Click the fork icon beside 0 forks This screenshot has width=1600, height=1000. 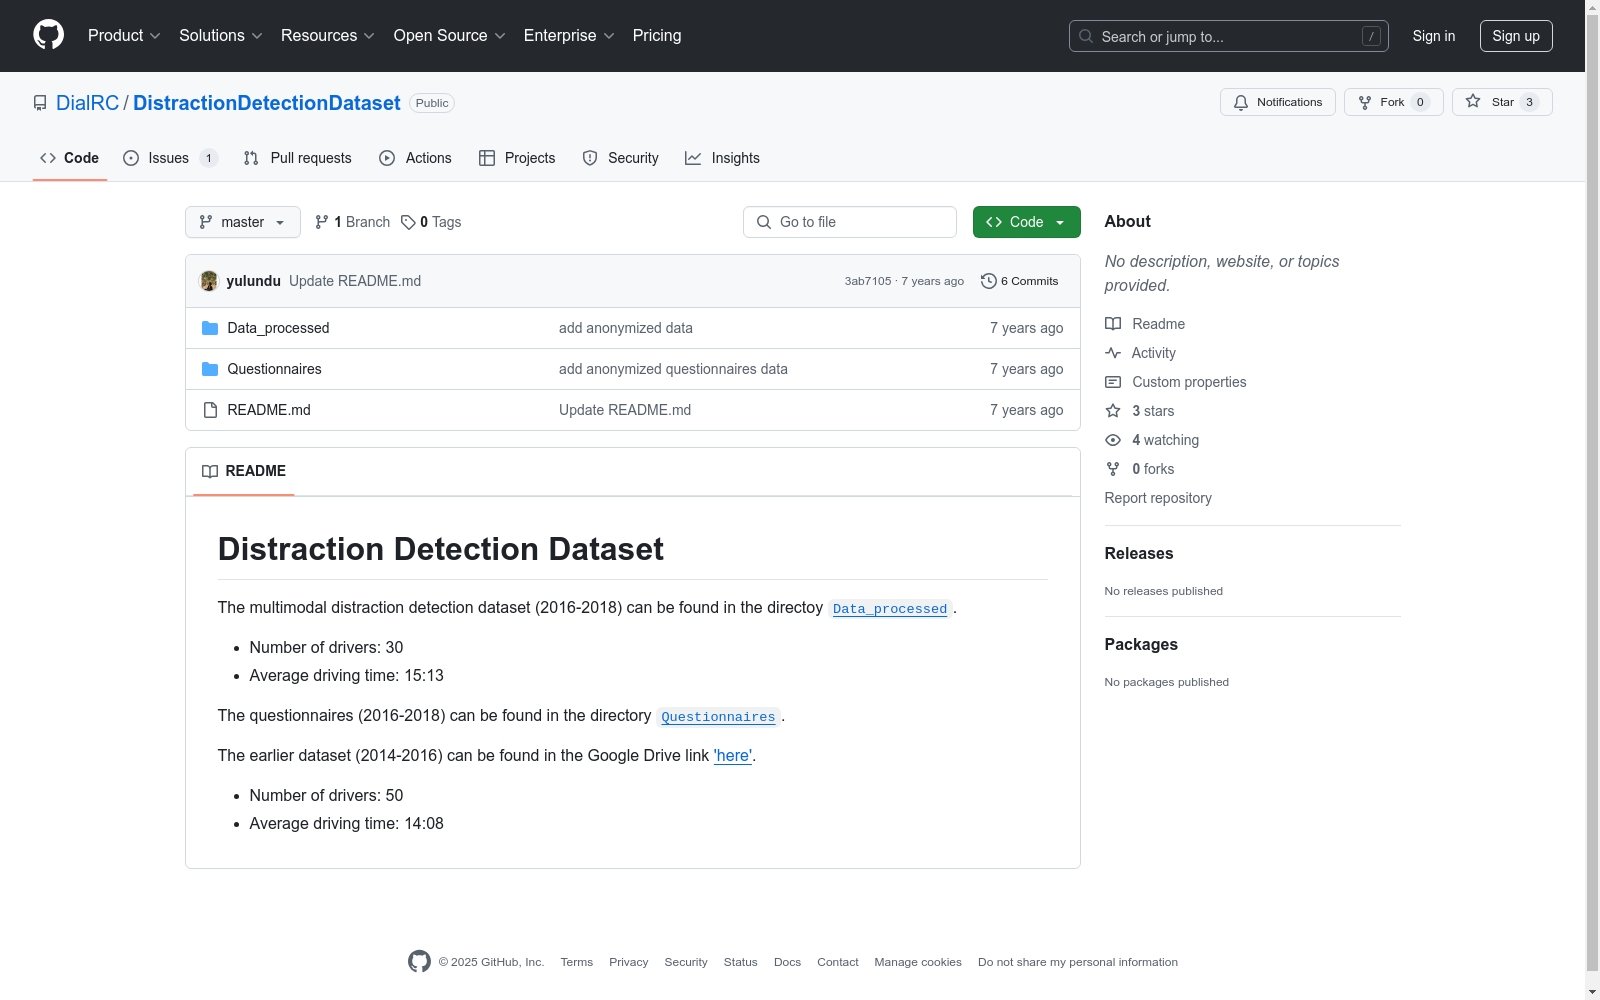coord(1113,469)
